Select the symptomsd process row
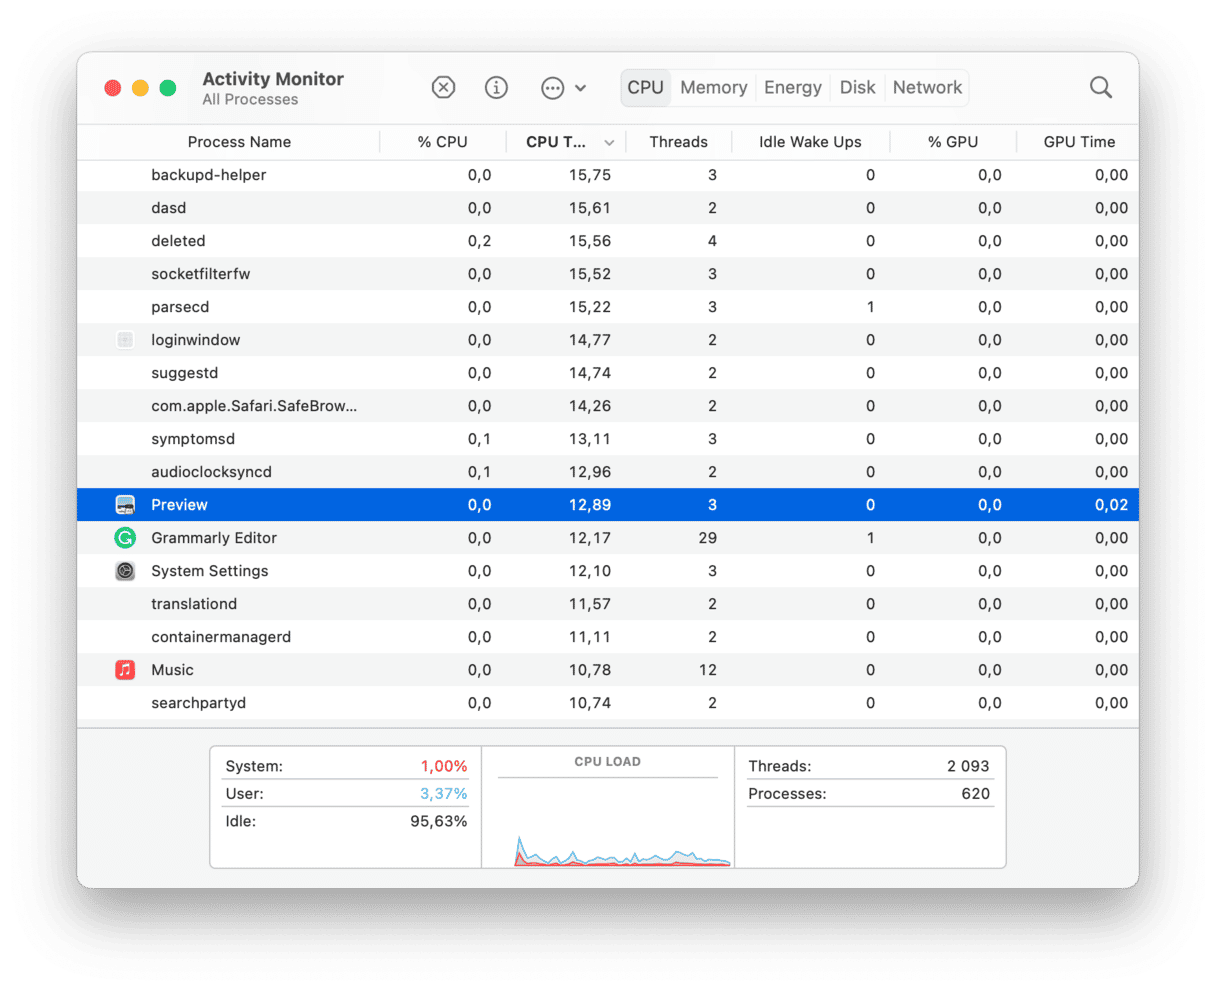1216x990 pixels. click(608, 439)
